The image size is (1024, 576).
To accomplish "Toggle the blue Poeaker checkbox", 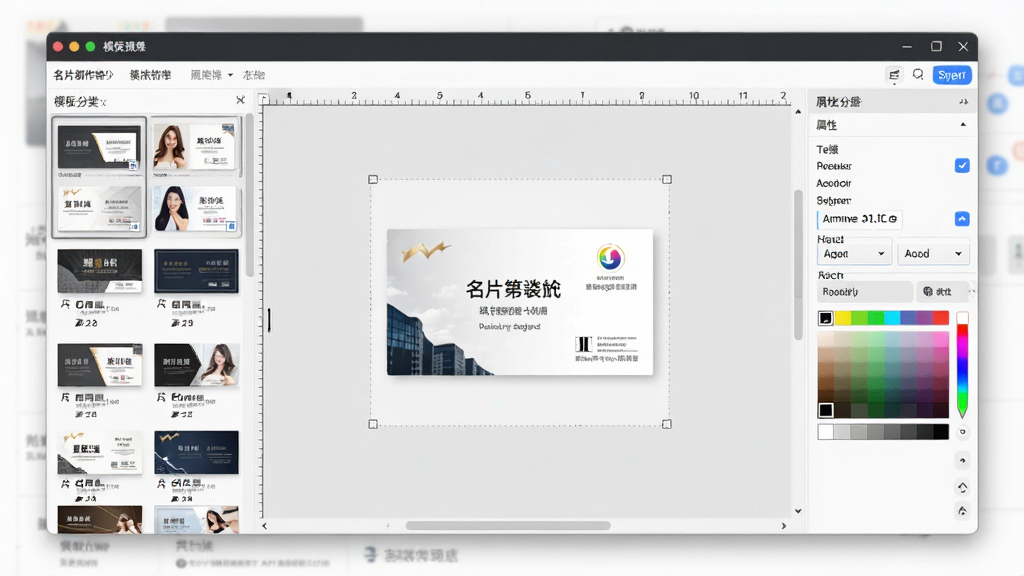I will point(962,166).
